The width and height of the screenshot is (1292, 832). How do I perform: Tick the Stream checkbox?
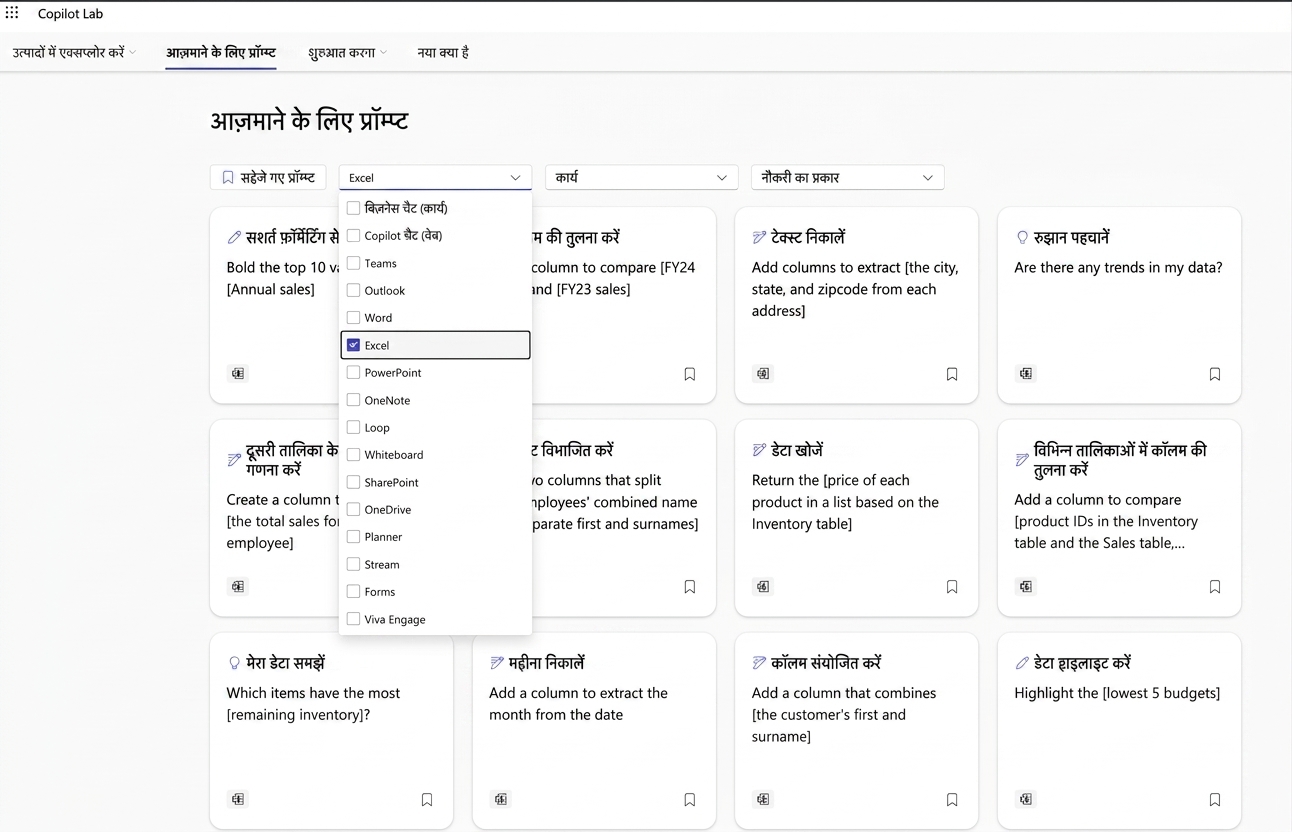[x=353, y=564]
